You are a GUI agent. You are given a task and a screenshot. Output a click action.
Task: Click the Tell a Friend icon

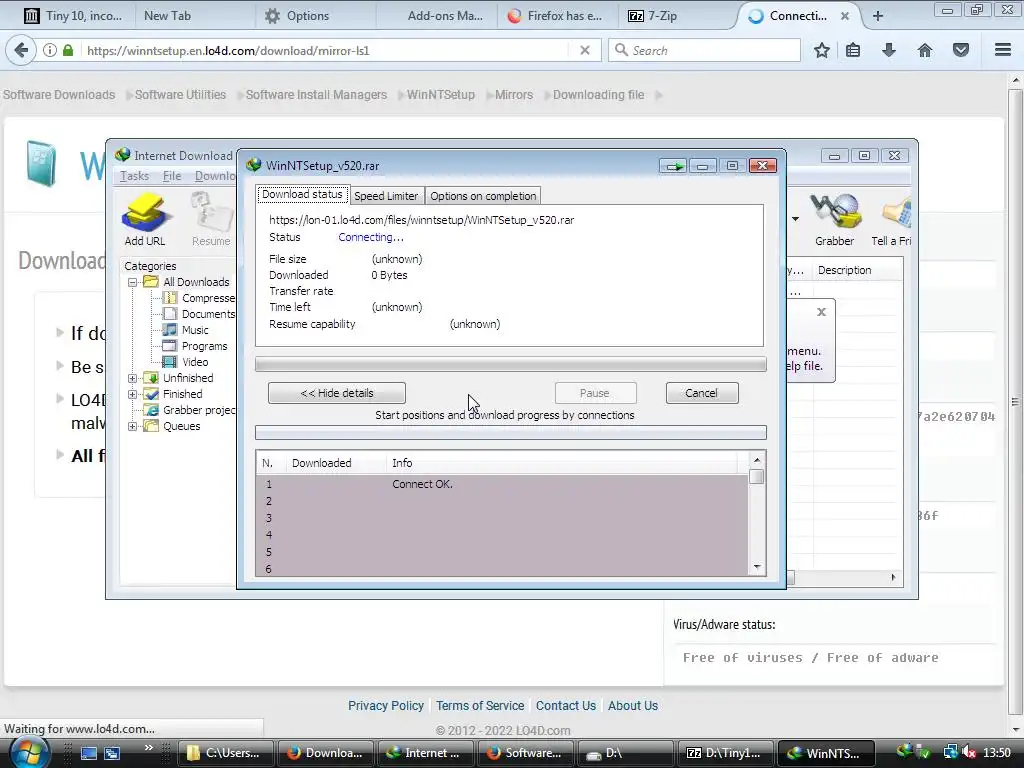pos(892,219)
